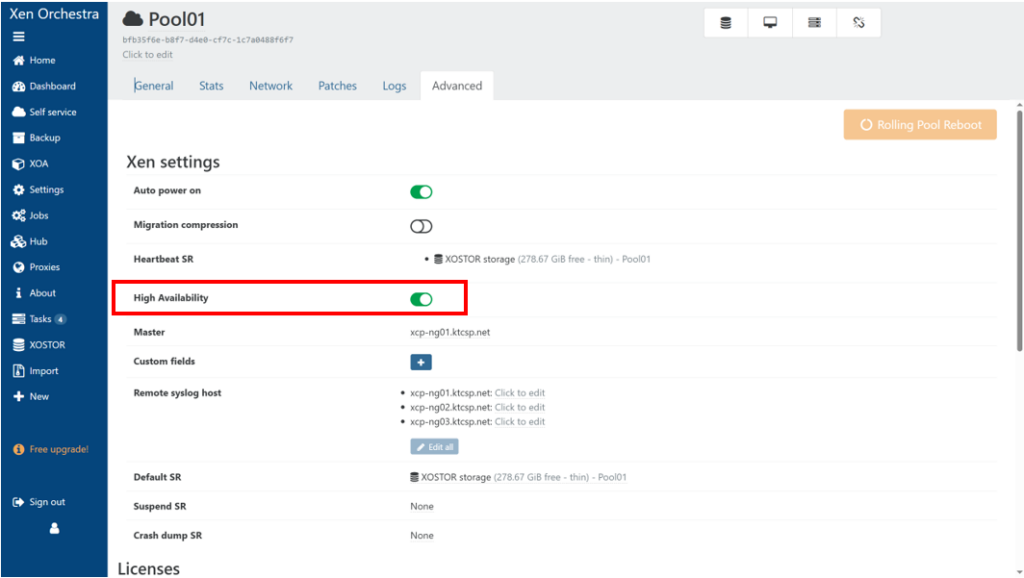Click the page's vertical scrollbar

(x=1018, y=230)
